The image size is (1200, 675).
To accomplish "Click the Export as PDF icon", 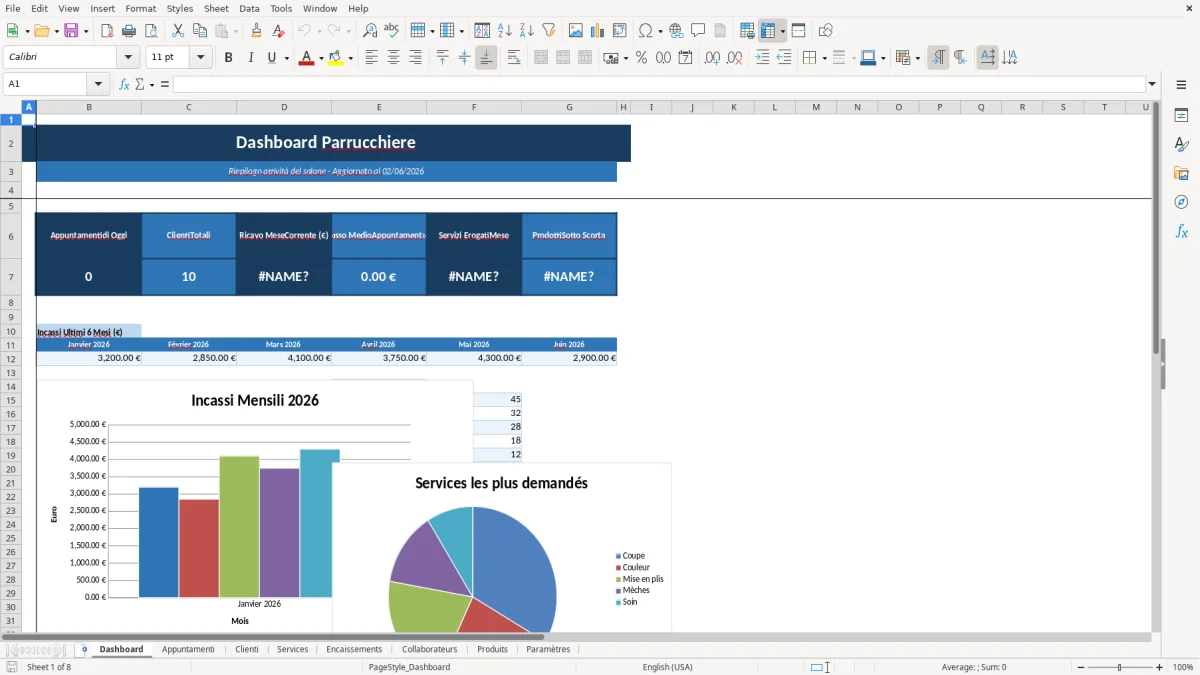I will pos(107,31).
